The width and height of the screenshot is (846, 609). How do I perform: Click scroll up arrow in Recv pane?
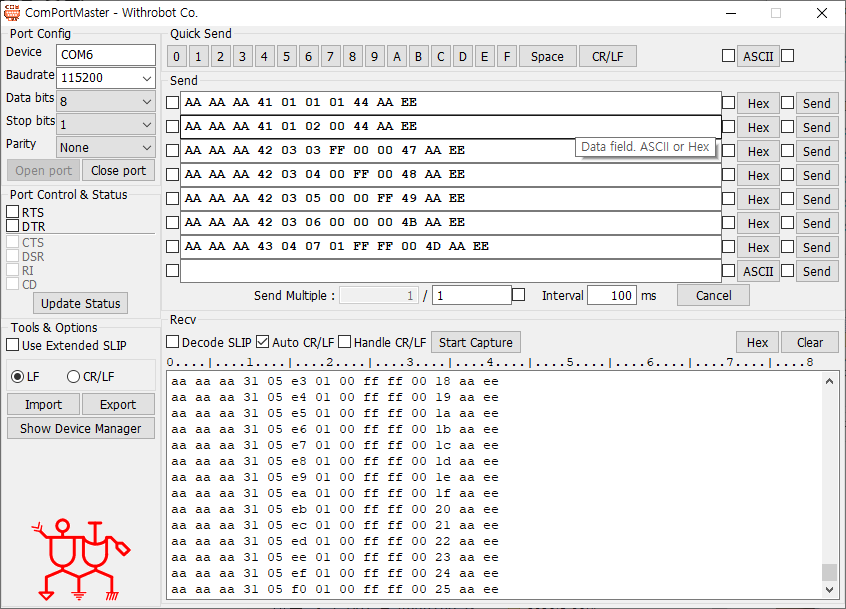[x=829, y=381]
